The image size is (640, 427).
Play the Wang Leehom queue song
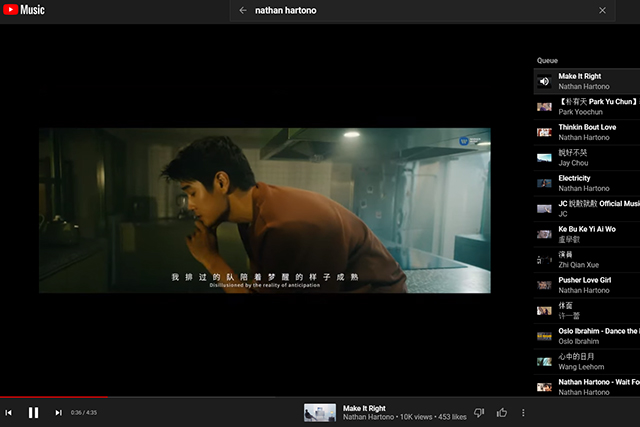point(587,361)
